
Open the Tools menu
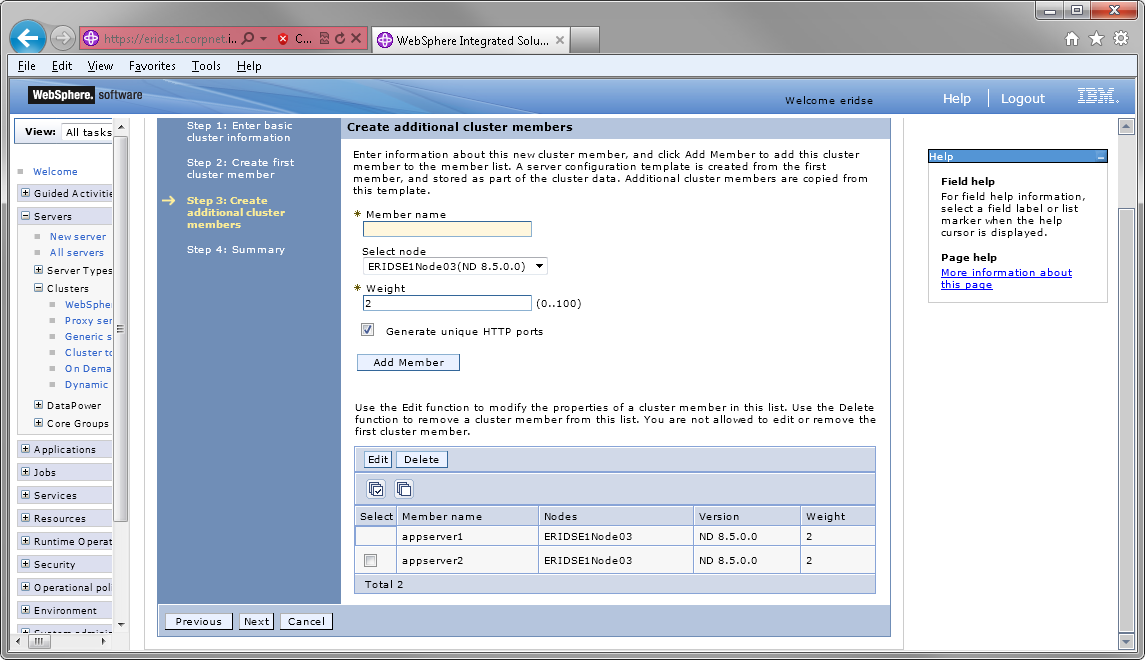pyautogui.click(x=206, y=66)
